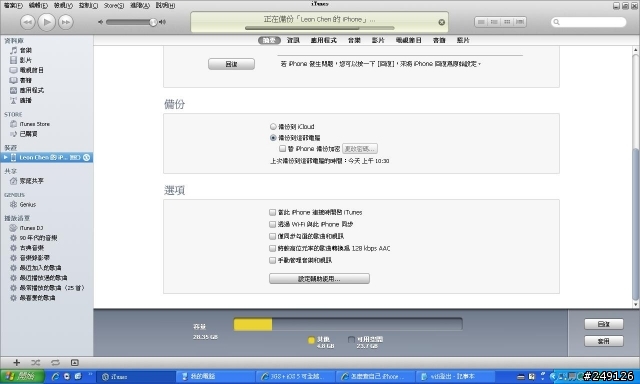The image size is (640, 384).
Task: Cancel the backup using the X icon
Action: [x=442, y=22]
